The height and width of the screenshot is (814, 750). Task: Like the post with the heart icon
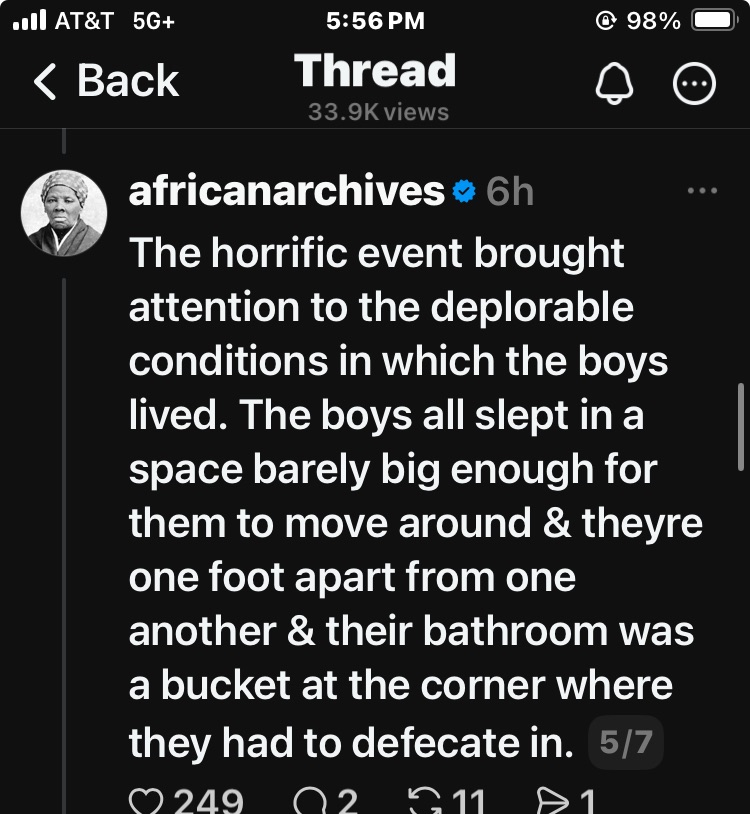point(149,801)
